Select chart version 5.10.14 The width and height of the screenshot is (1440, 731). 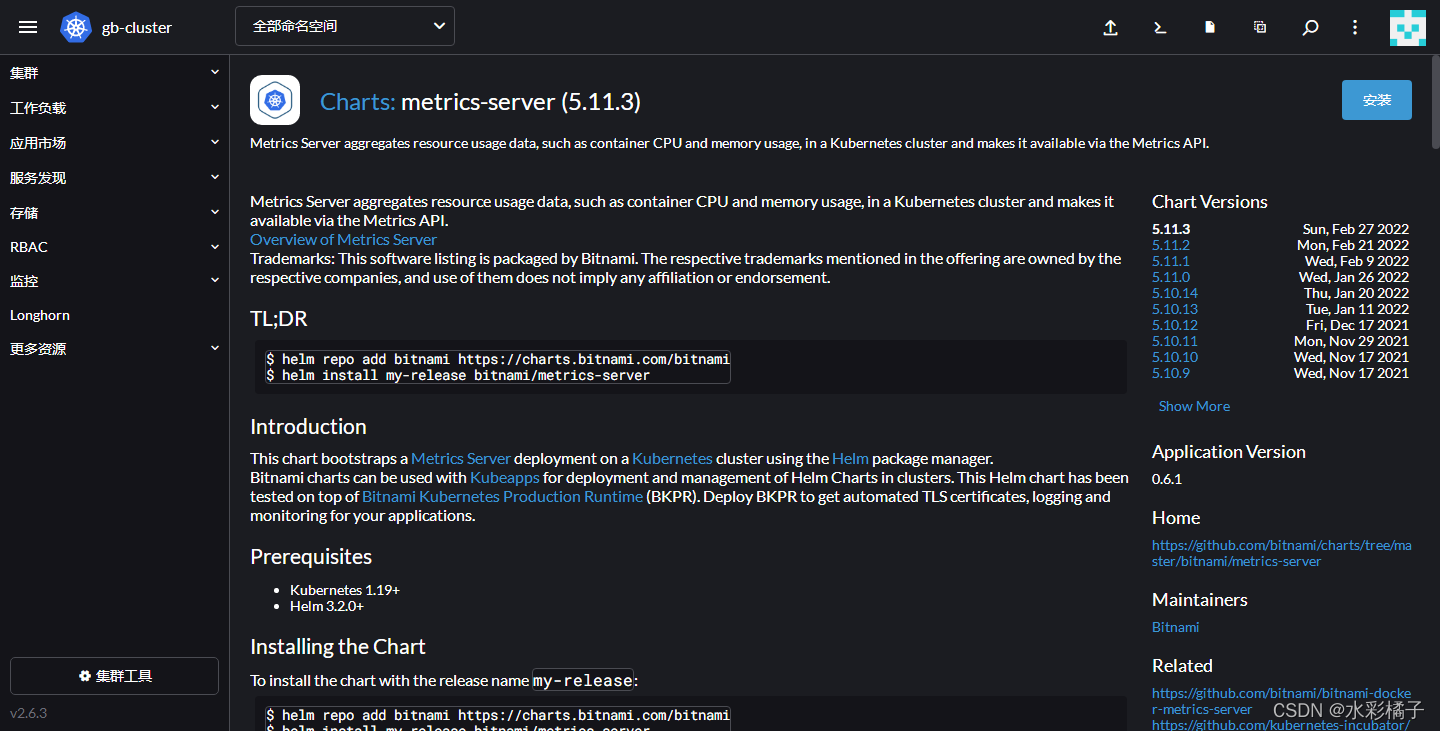1175,293
